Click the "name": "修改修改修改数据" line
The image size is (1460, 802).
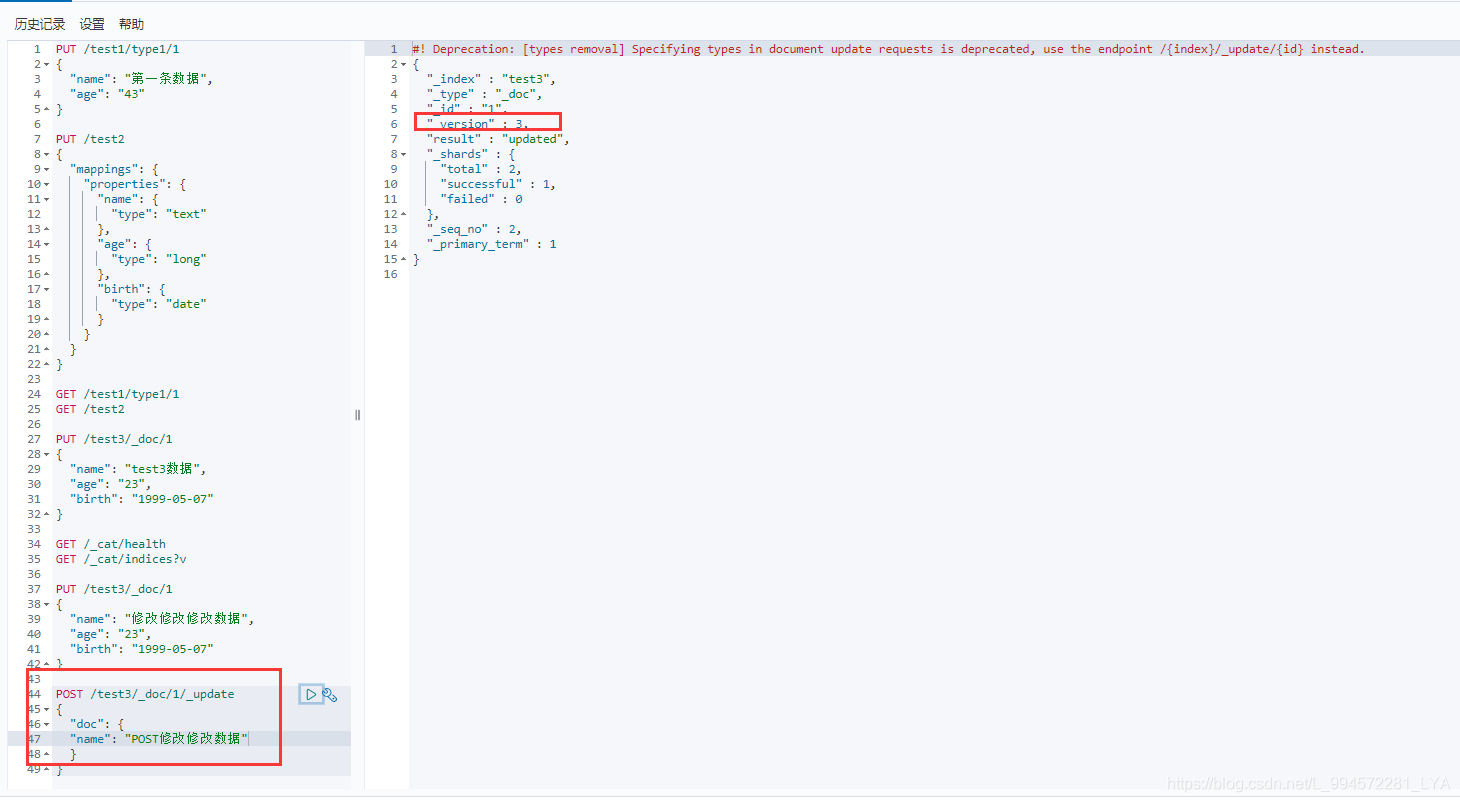162,619
